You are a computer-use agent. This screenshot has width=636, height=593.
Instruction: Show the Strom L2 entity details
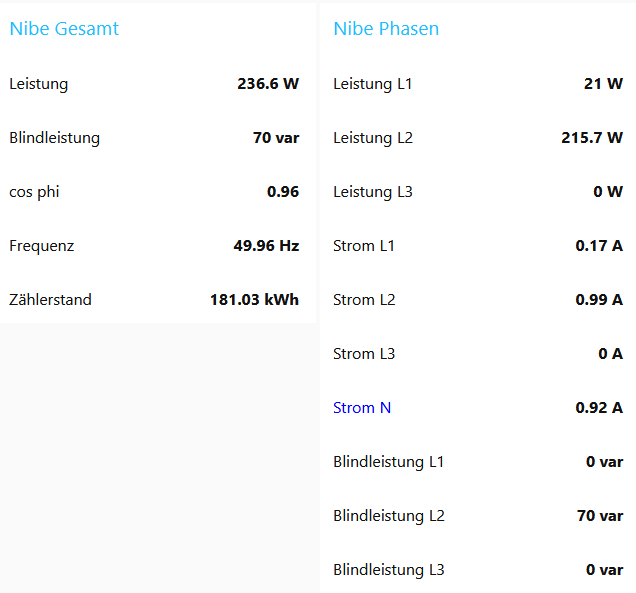[x=364, y=300]
